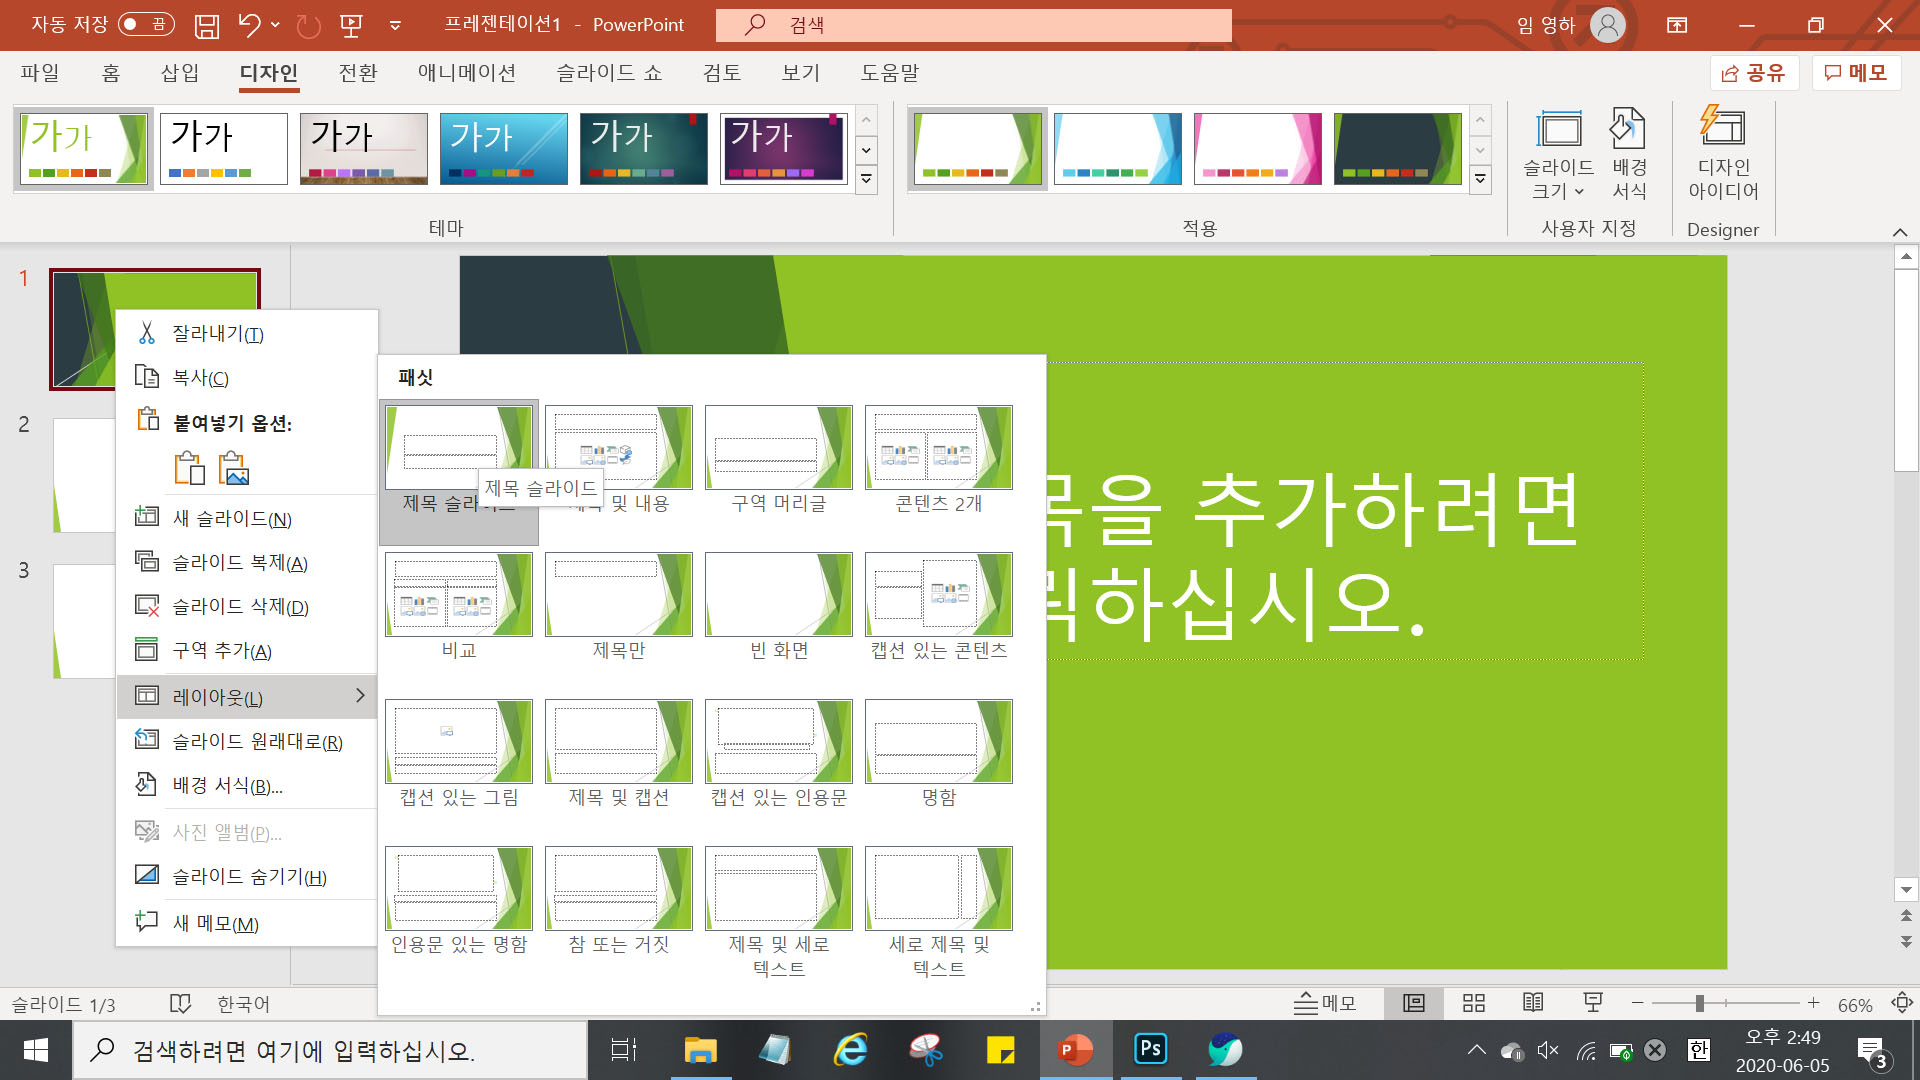Click the PowerPoint icon in taskbar
Screen dimensions: 1920x1080
pyautogui.click(x=1075, y=1050)
